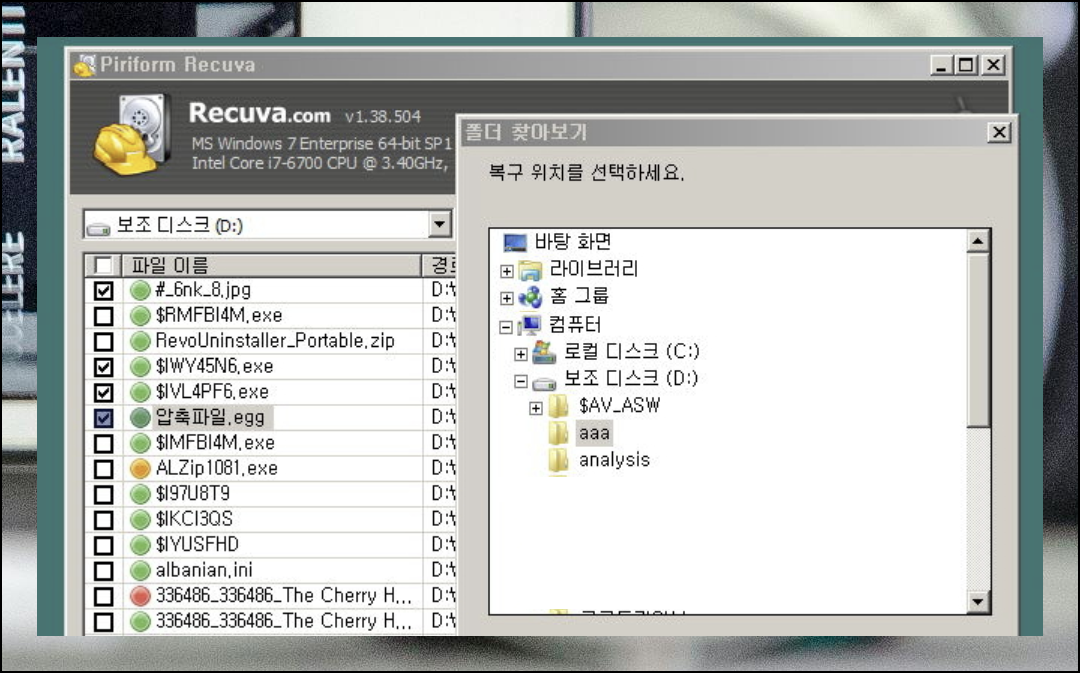Click green status icon of $IMFBI4M.exe
1080x673 pixels.
coord(140,443)
